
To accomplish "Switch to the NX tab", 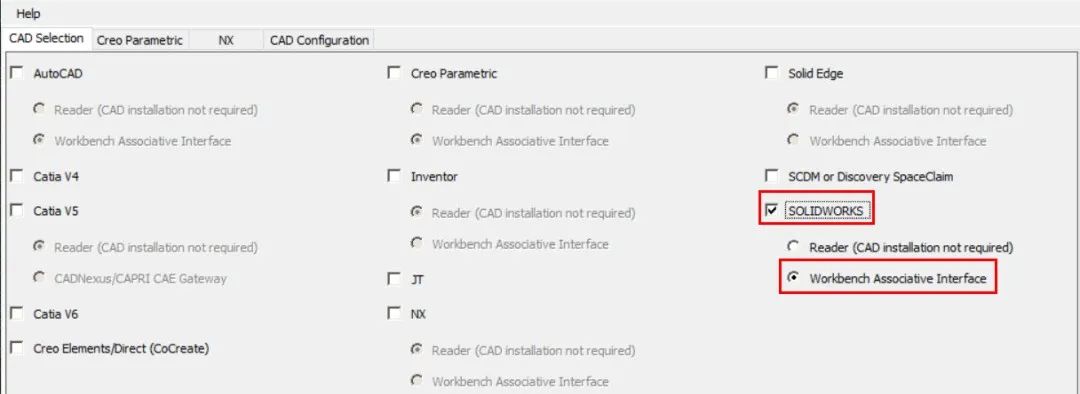I will (226, 40).
